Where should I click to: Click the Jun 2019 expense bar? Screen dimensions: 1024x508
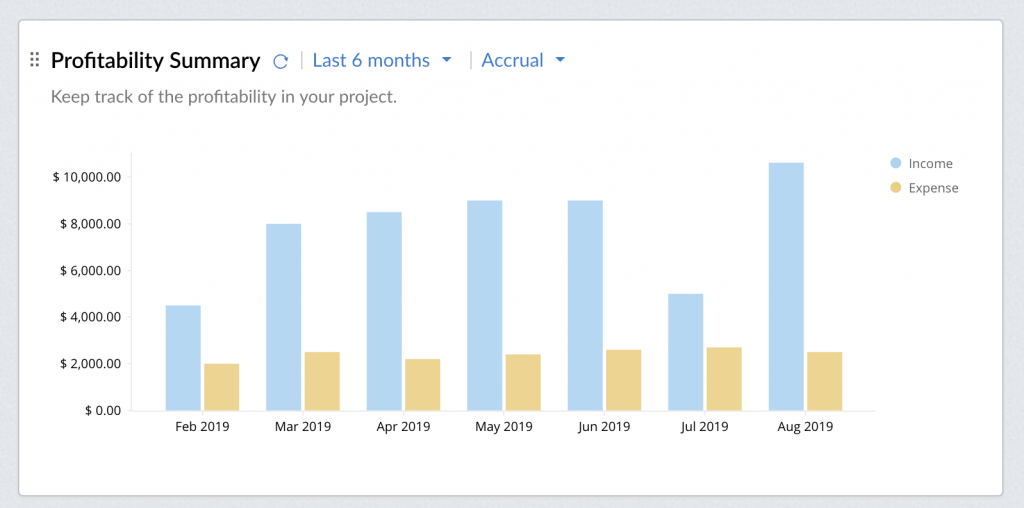(x=623, y=380)
